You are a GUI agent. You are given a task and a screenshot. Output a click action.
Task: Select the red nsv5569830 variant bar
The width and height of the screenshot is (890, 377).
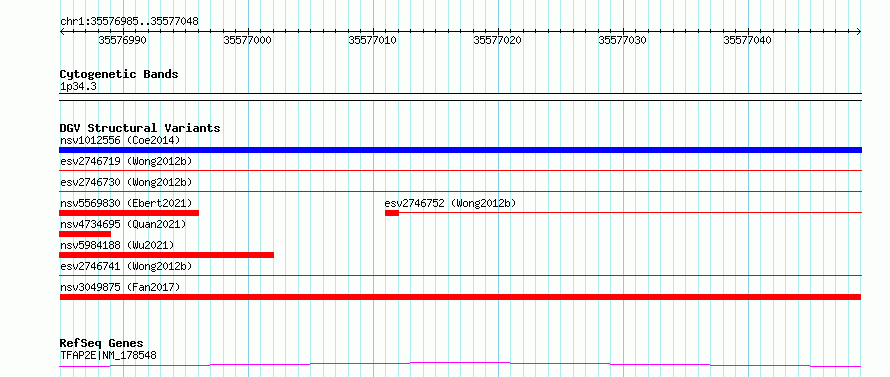coord(129,213)
